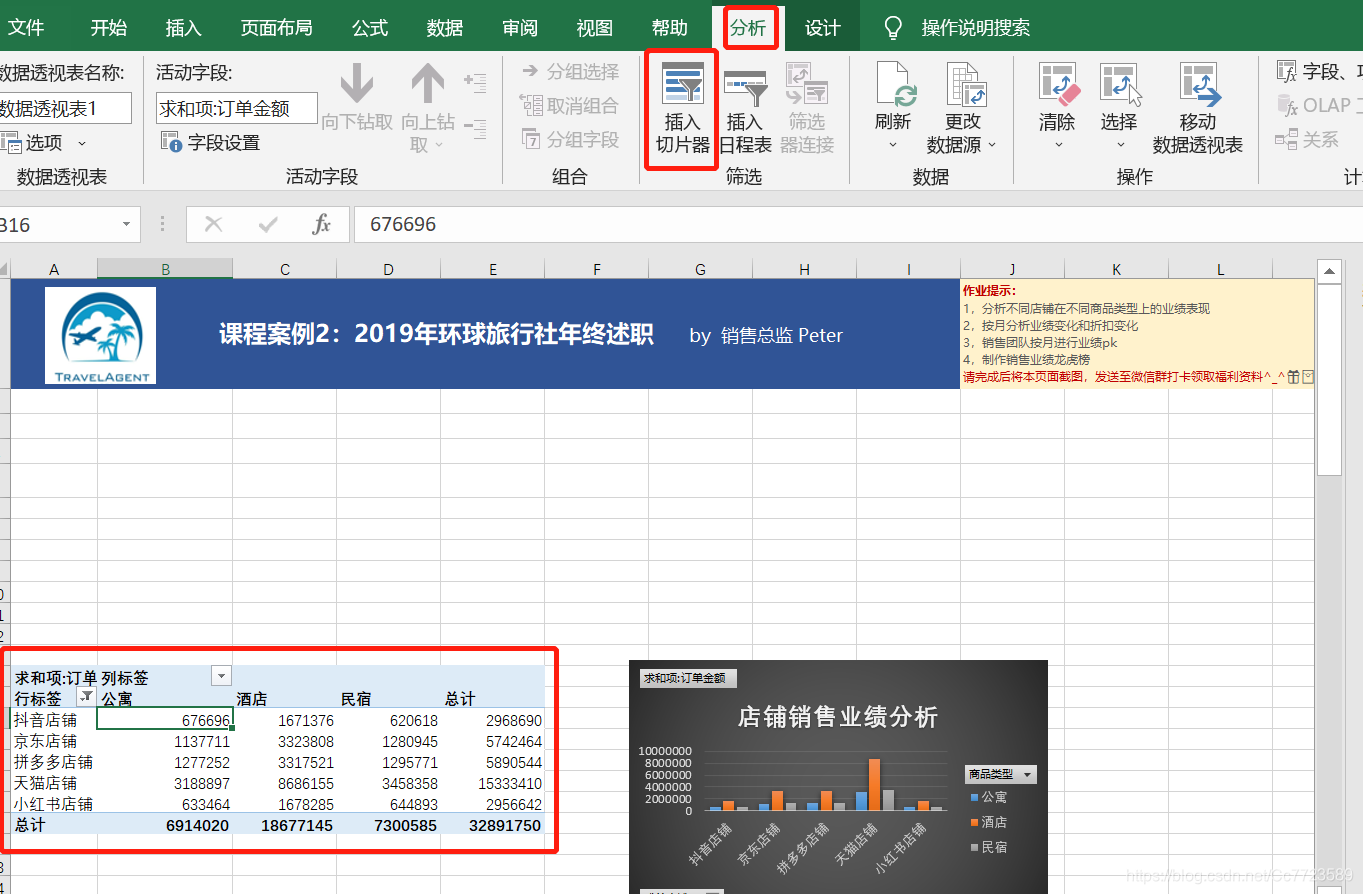Screen dimensions: 1363x894
Task: Open the File (文件) tab
Action: pyautogui.click(x=26, y=27)
